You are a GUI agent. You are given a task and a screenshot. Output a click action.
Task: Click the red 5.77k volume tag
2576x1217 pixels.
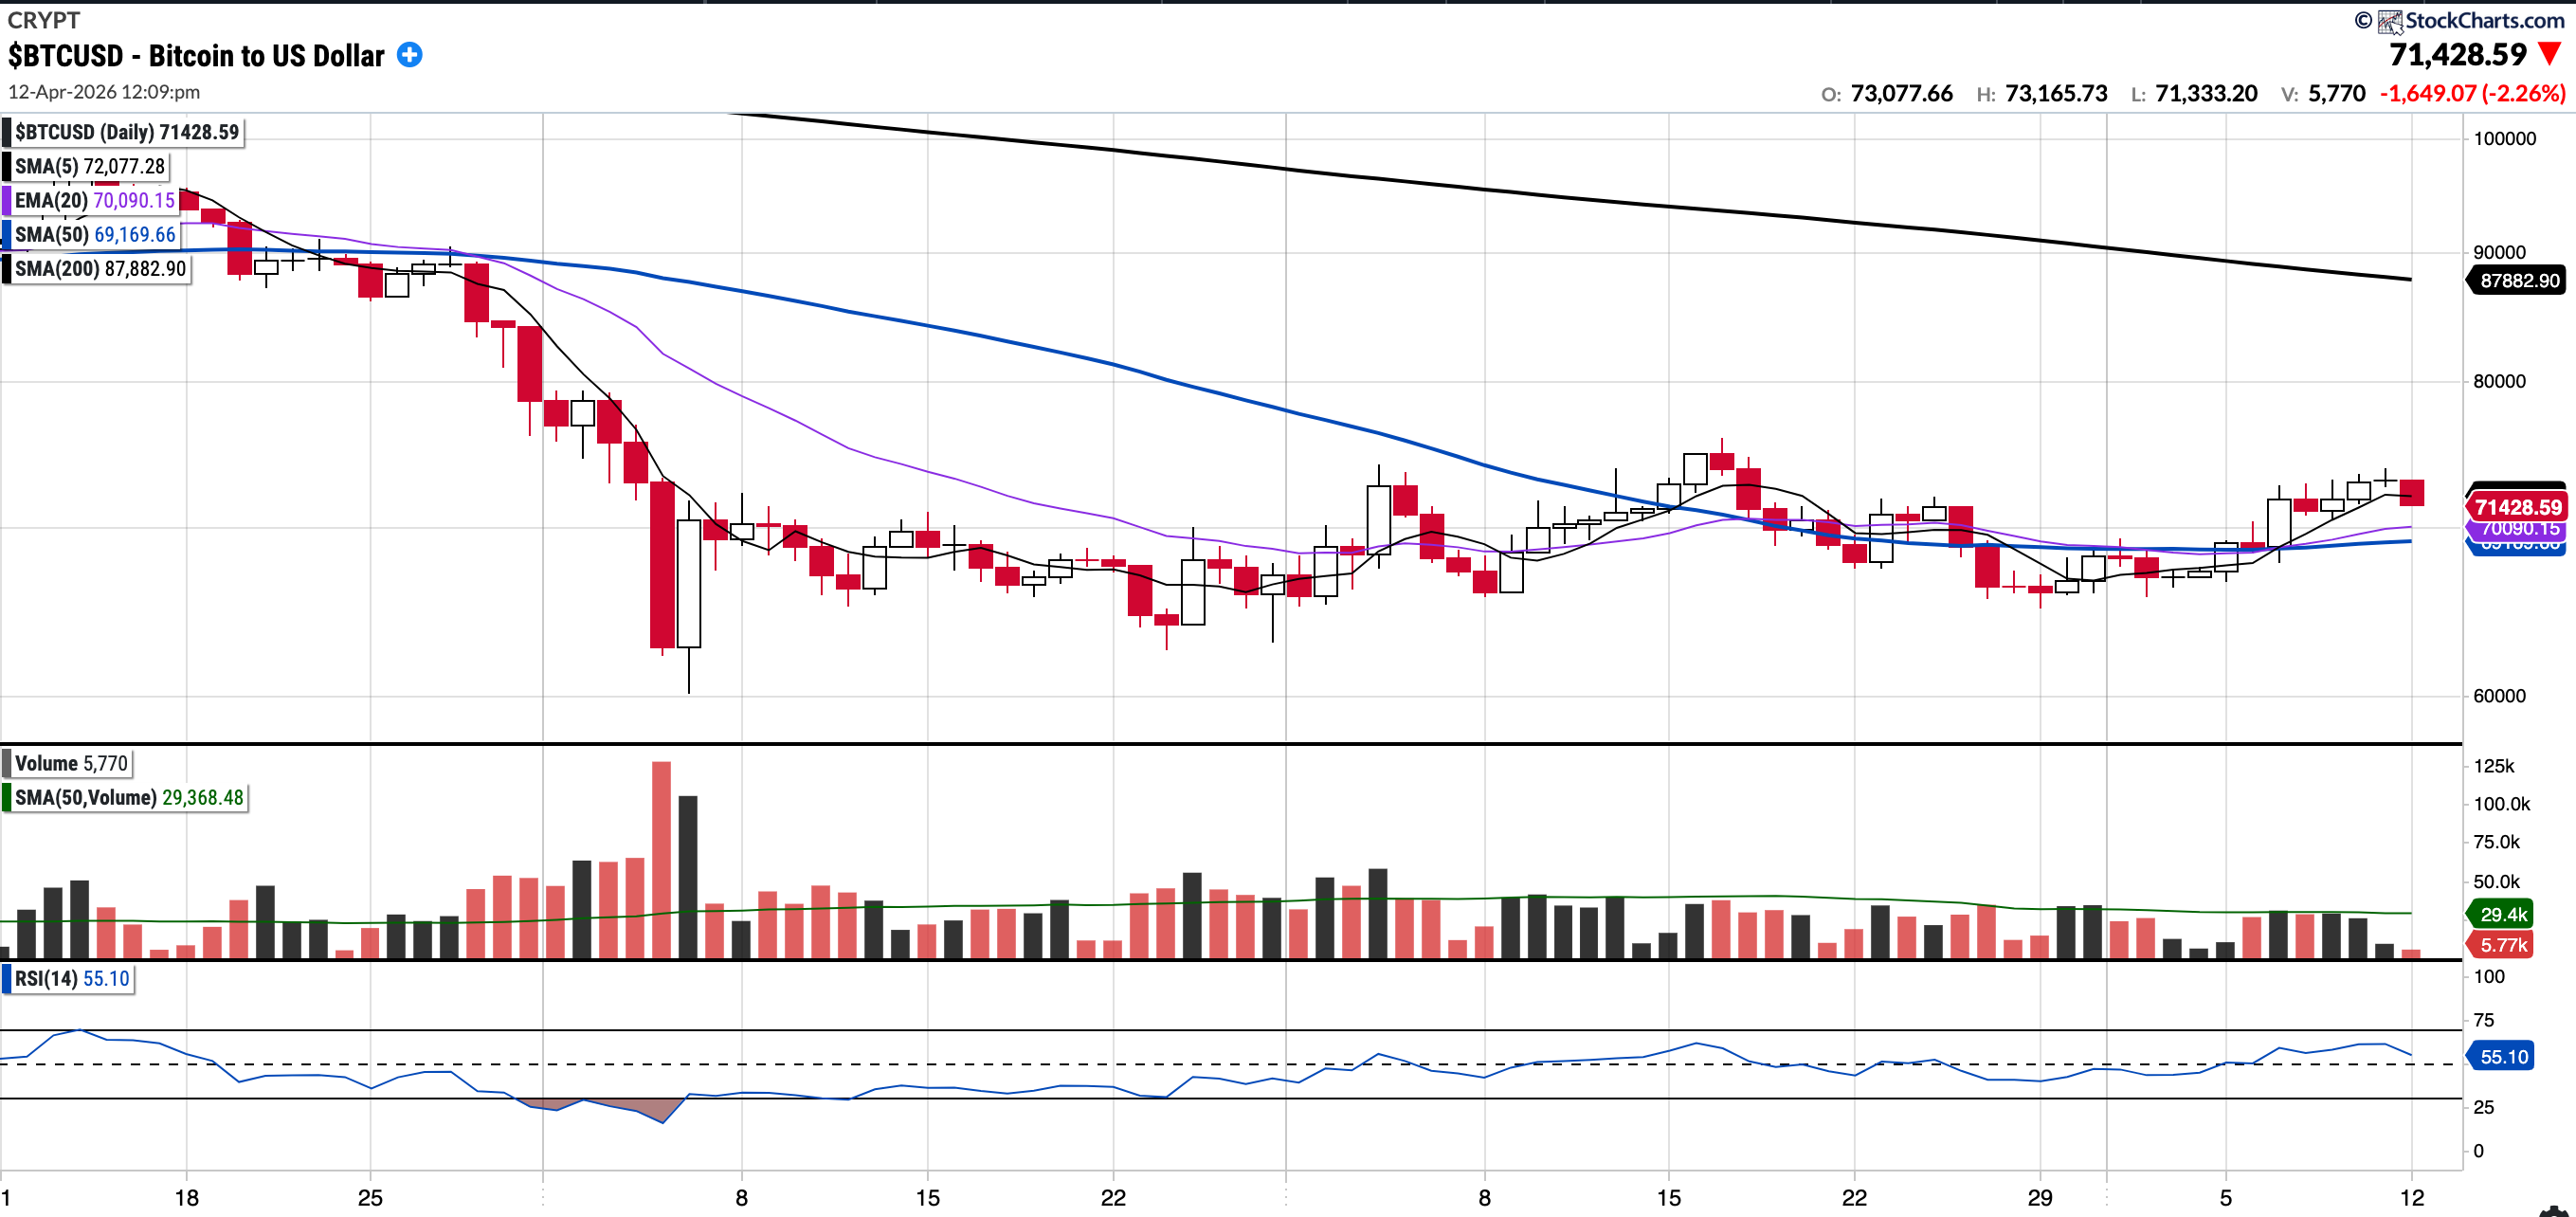click(x=2502, y=945)
